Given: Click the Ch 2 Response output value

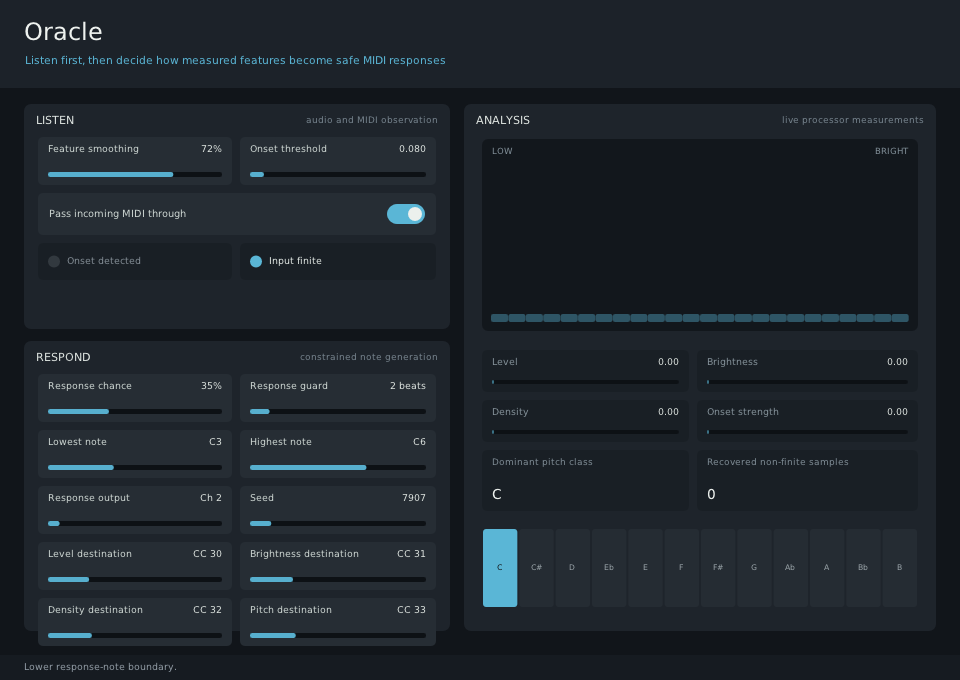Looking at the screenshot, I should point(211,498).
